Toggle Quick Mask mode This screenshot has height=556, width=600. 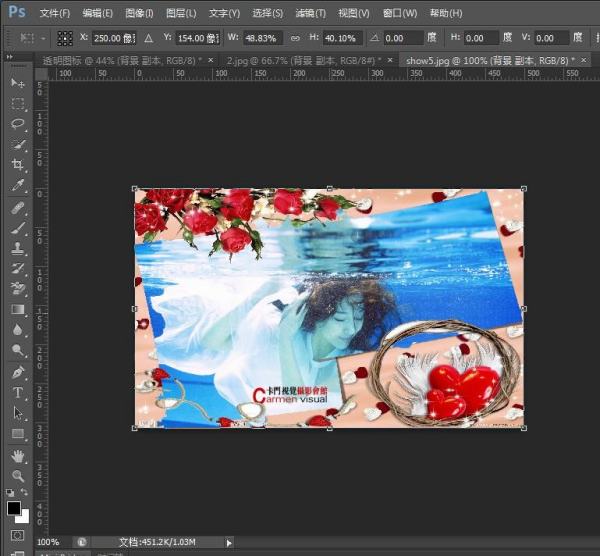(17, 535)
